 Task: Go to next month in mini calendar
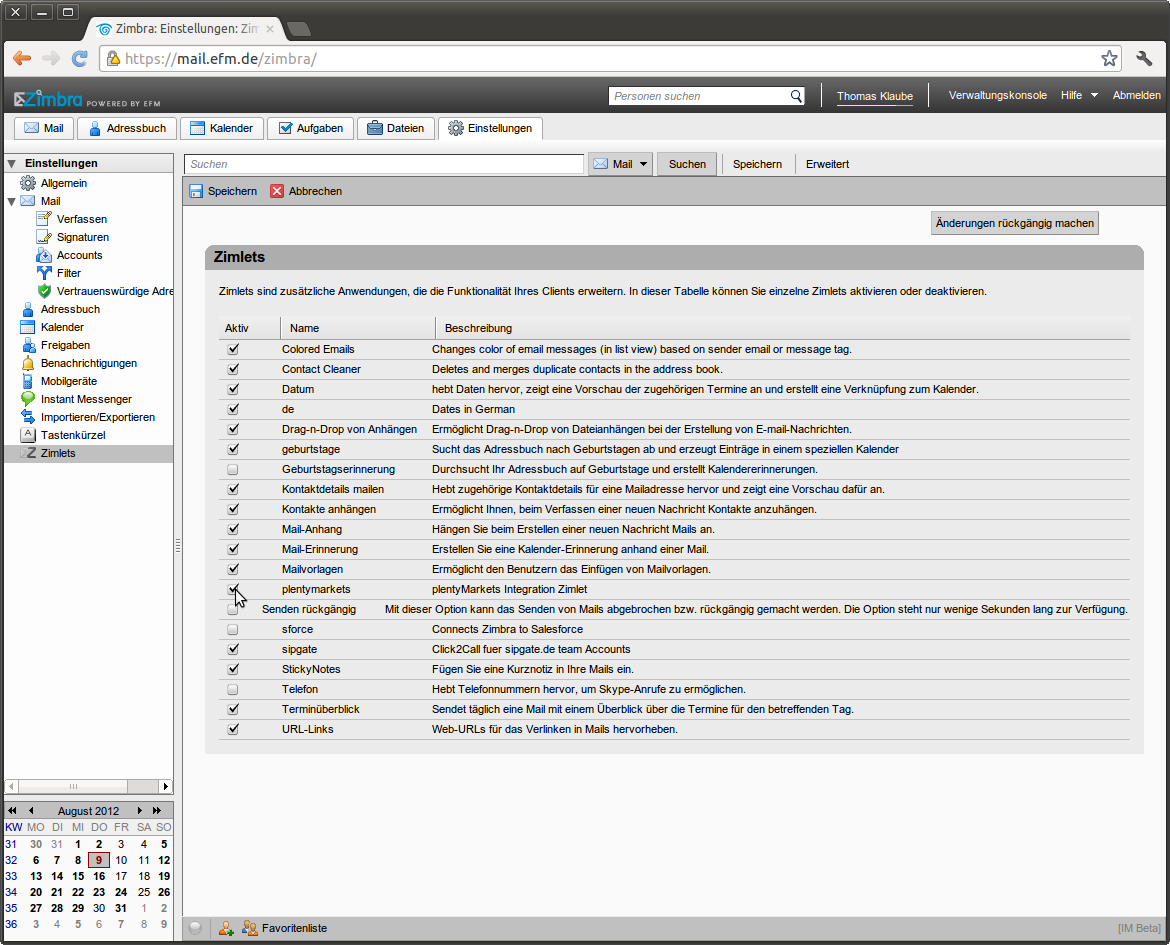140,811
